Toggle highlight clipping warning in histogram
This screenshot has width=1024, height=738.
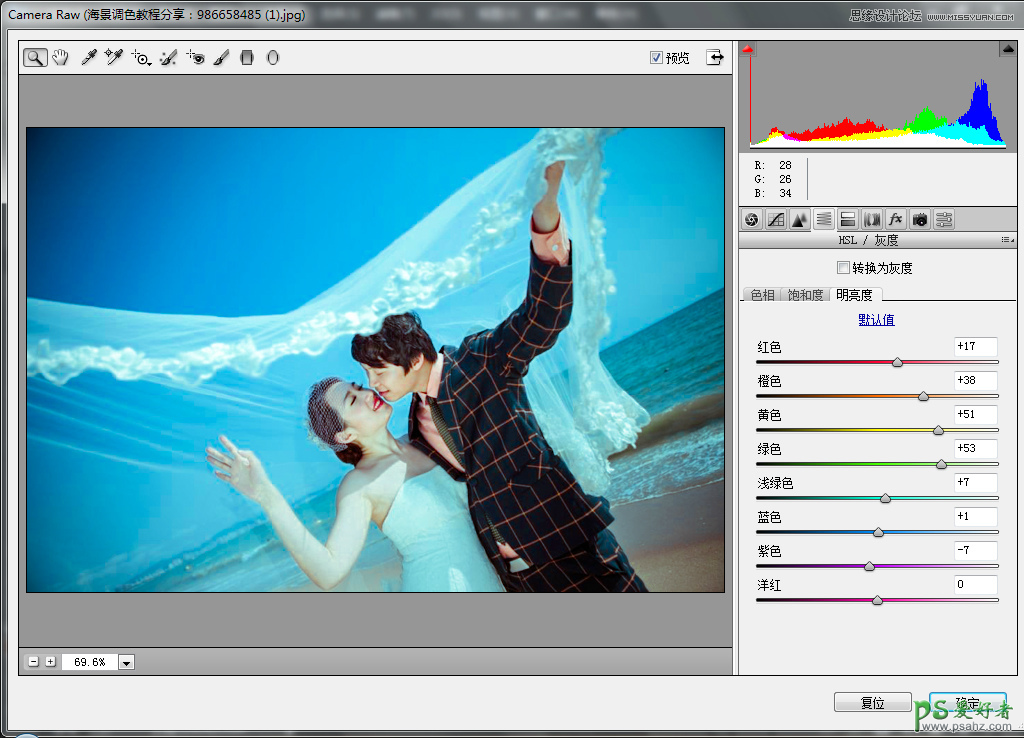pos(1007,50)
